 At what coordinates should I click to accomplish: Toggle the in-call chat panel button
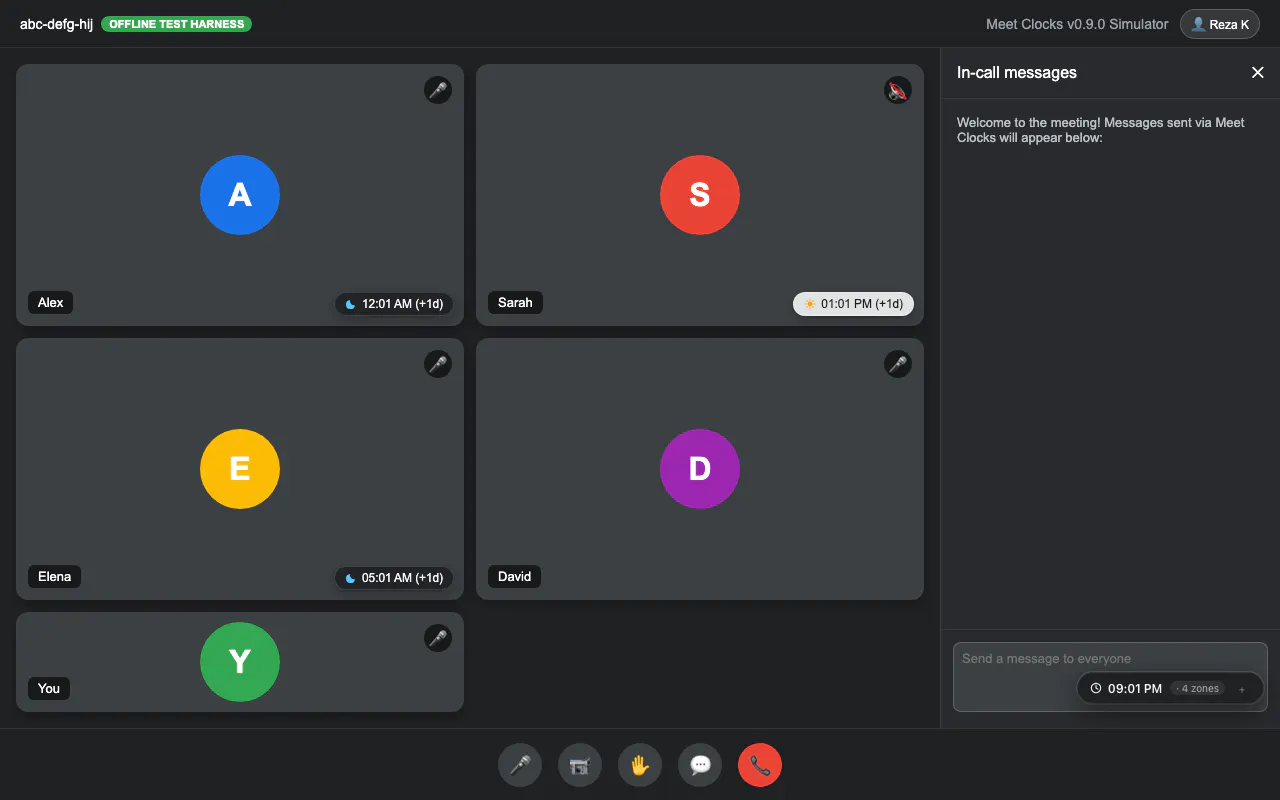700,766
